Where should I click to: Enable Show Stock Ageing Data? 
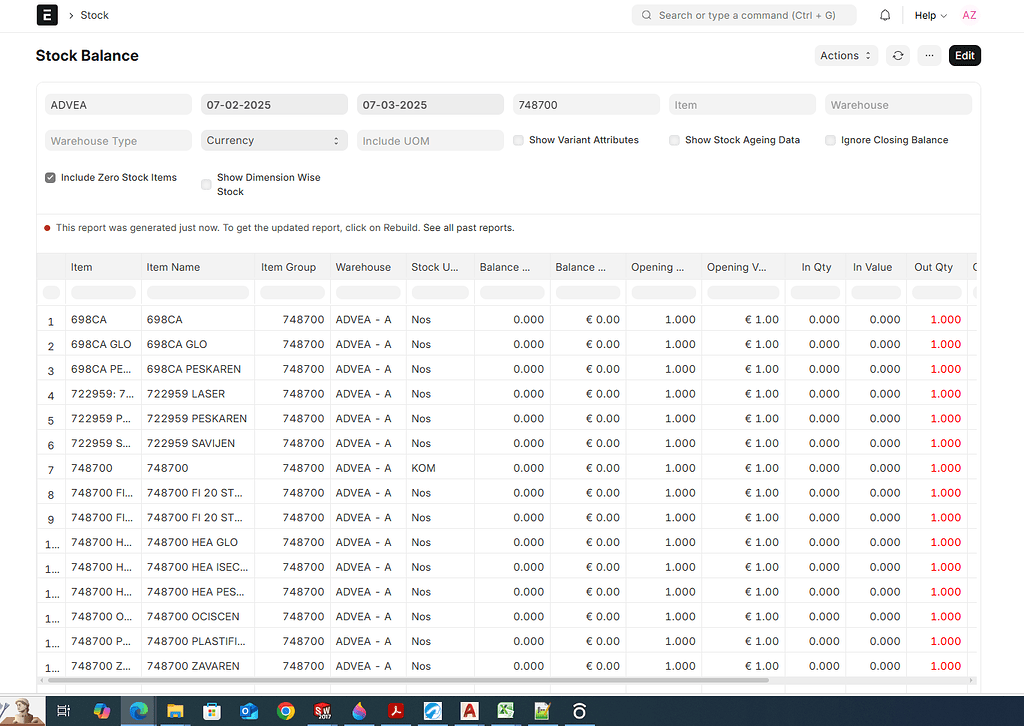(674, 140)
